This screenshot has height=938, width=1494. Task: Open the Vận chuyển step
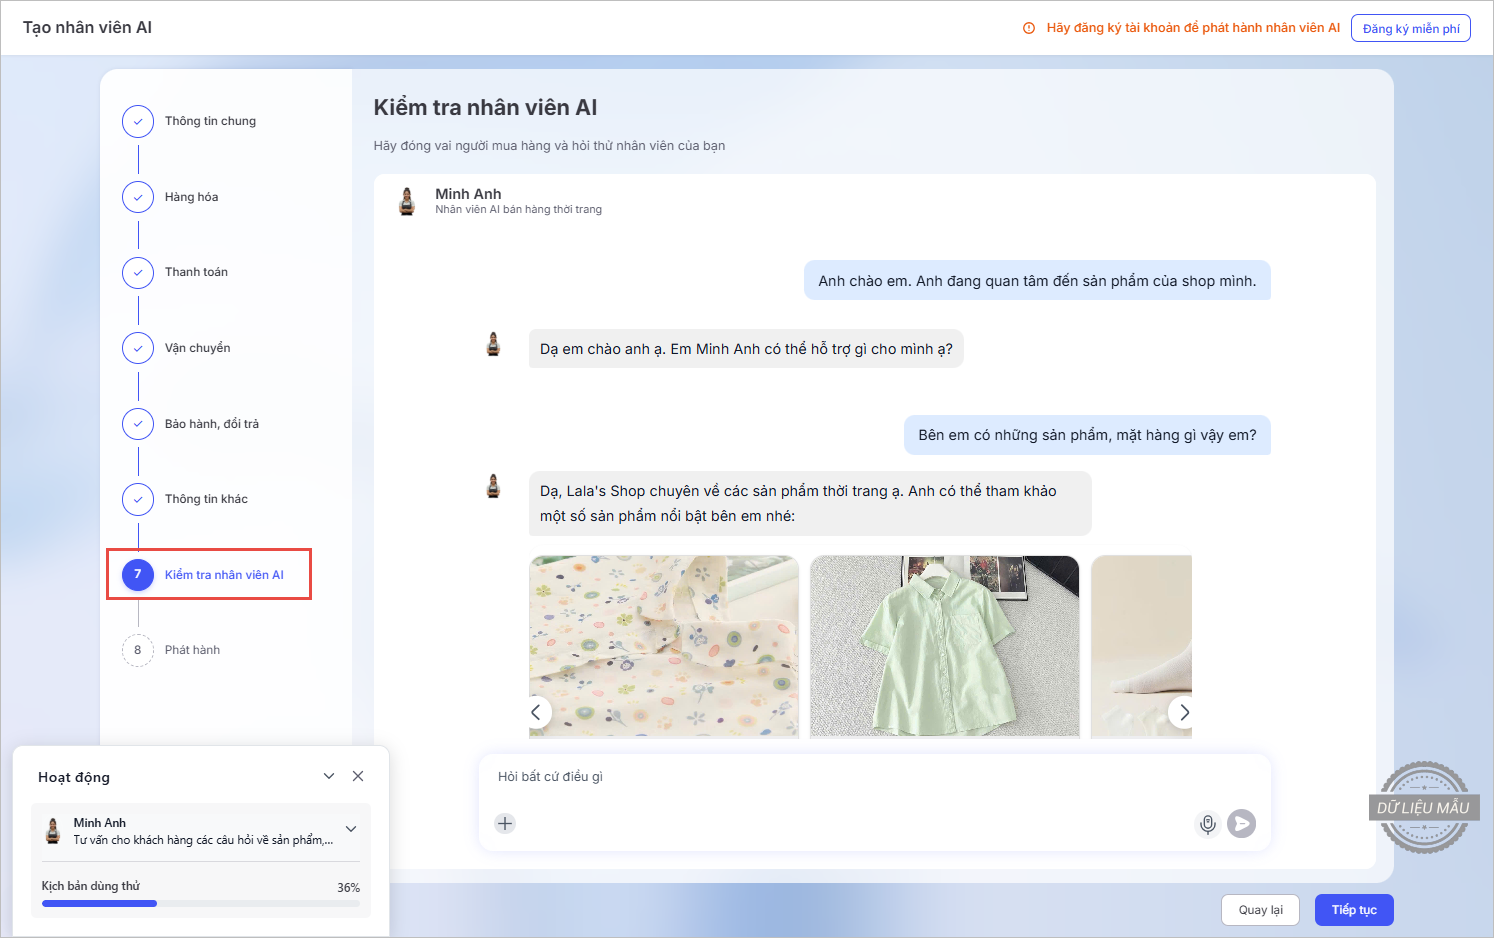point(197,348)
